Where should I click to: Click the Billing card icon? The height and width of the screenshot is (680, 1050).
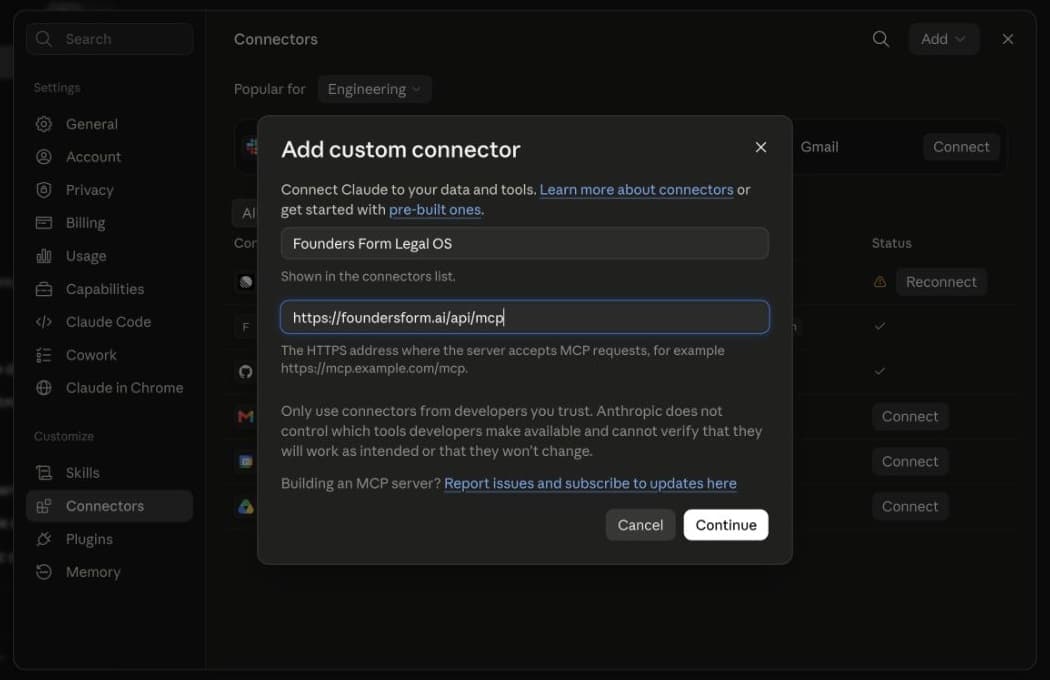click(x=44, y=222)
